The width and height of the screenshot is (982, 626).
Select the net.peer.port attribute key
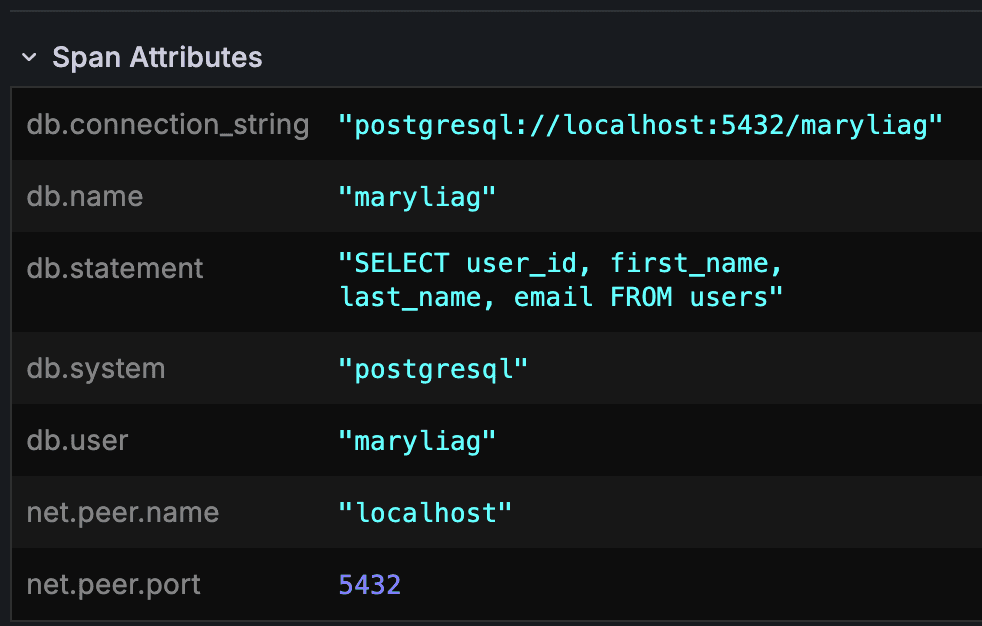pyautogui.click(x=113, y=584)
